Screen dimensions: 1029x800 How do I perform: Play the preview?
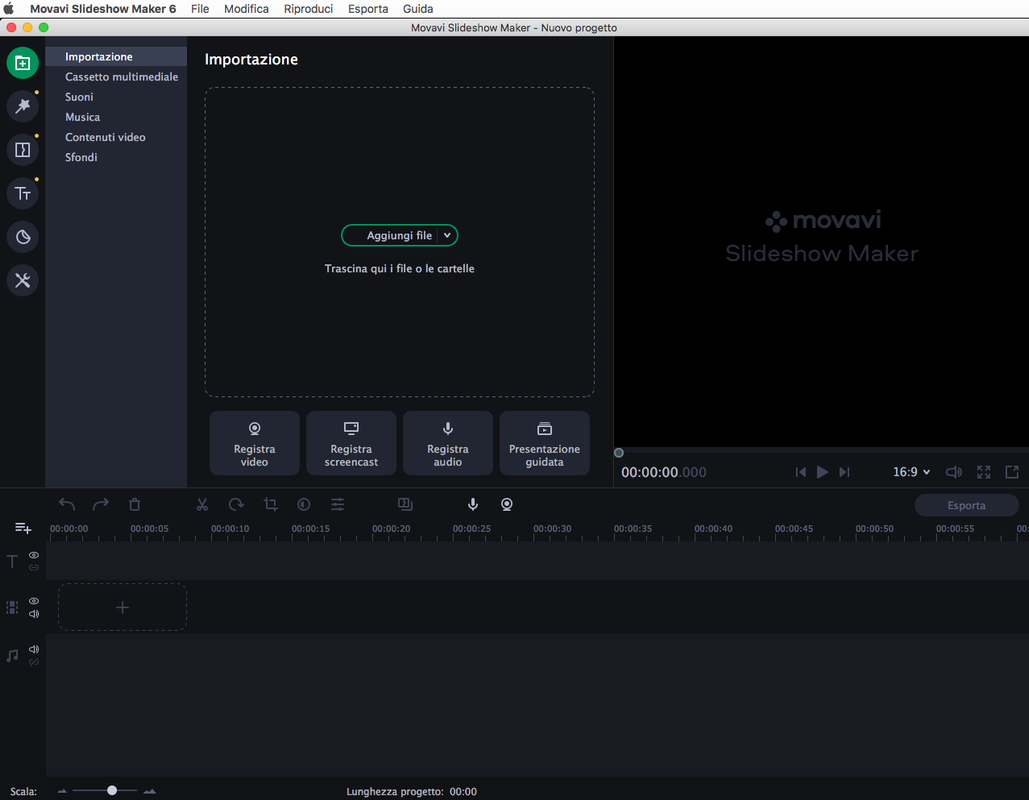pos(822,472)
